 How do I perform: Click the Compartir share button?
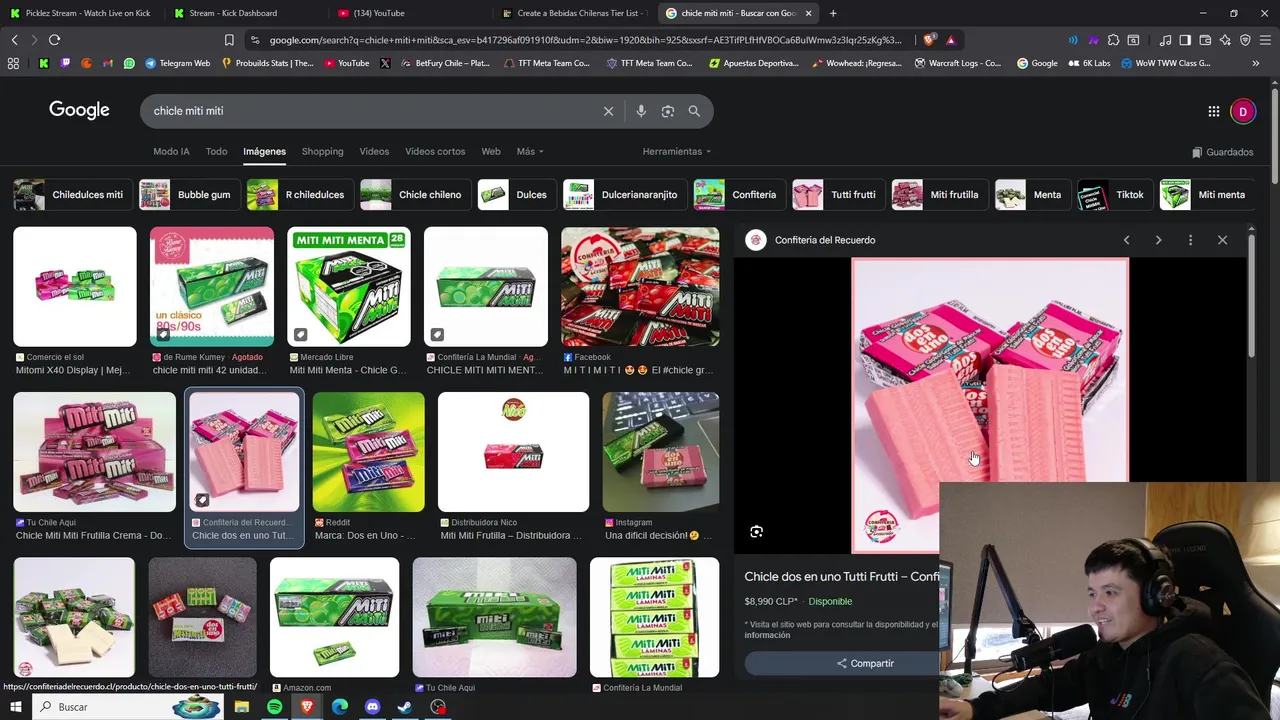pyautogui.click(x=865, y=663)
